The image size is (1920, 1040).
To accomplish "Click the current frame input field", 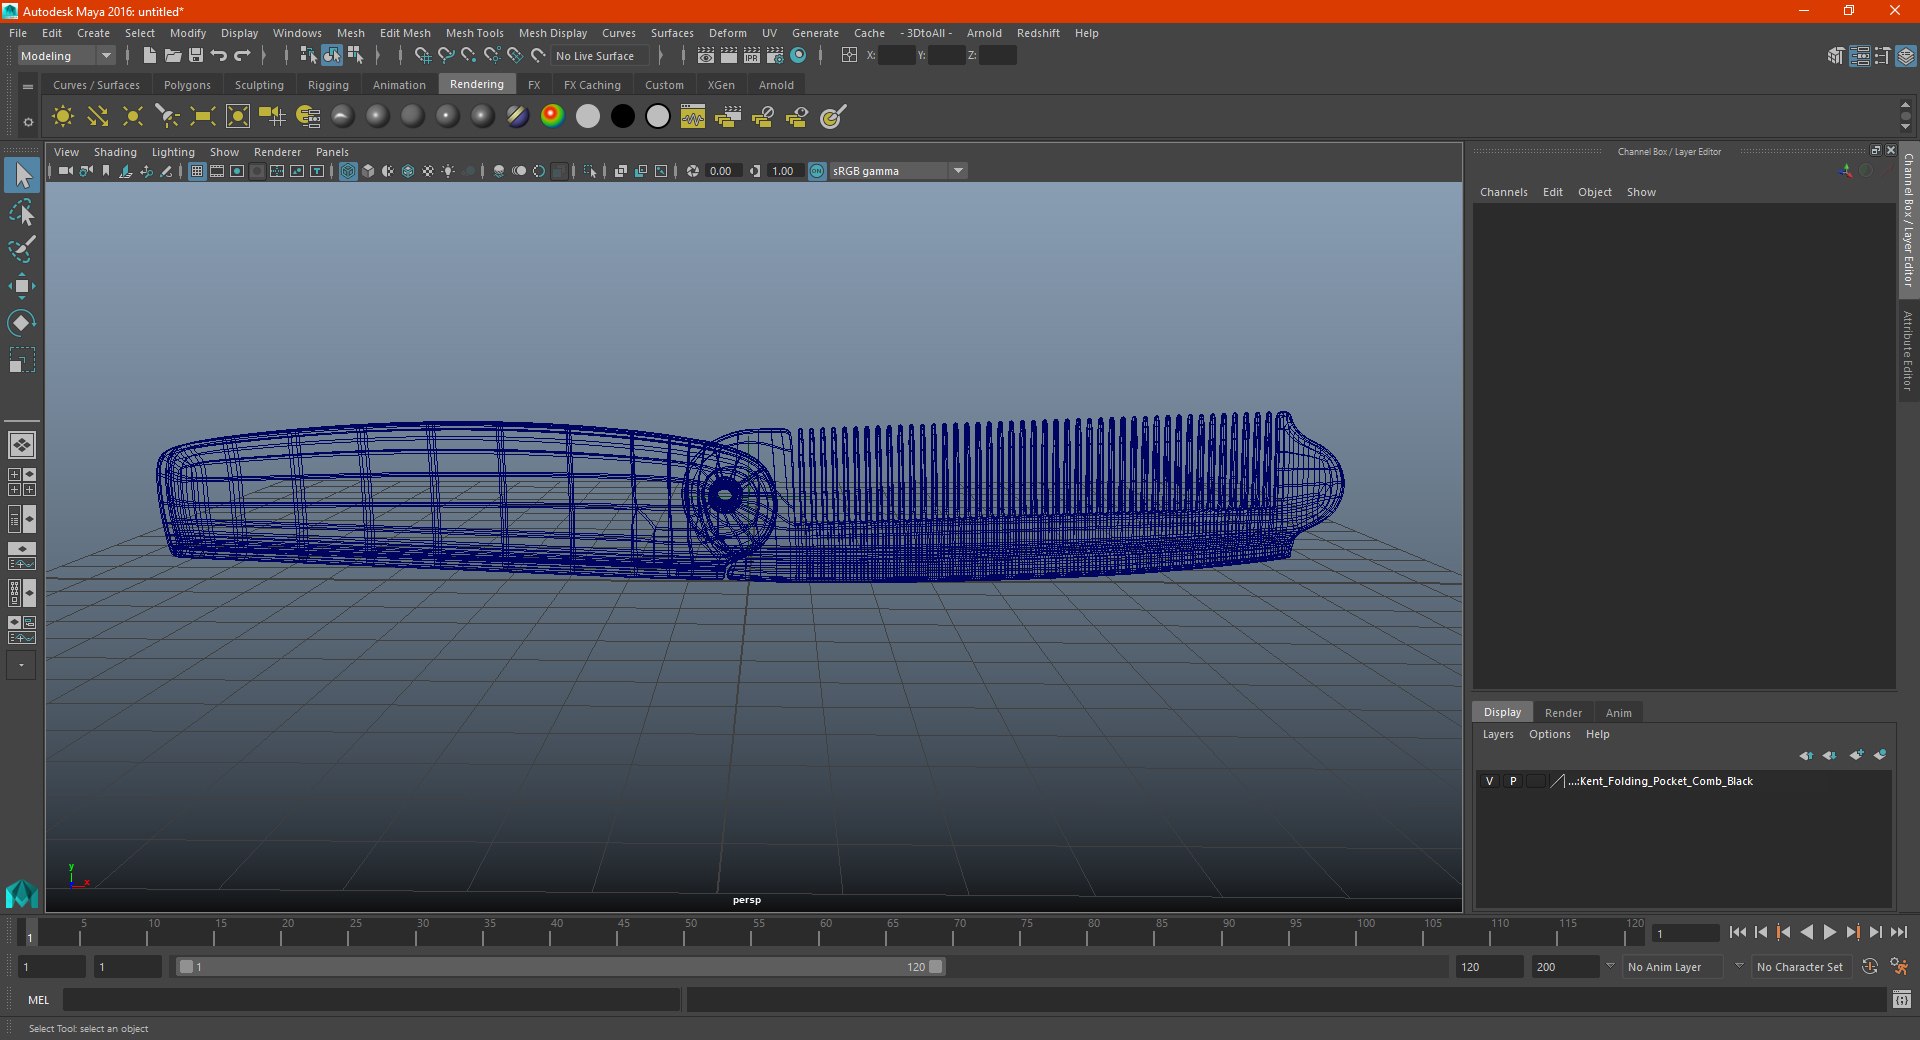I will pos(1686,933).
